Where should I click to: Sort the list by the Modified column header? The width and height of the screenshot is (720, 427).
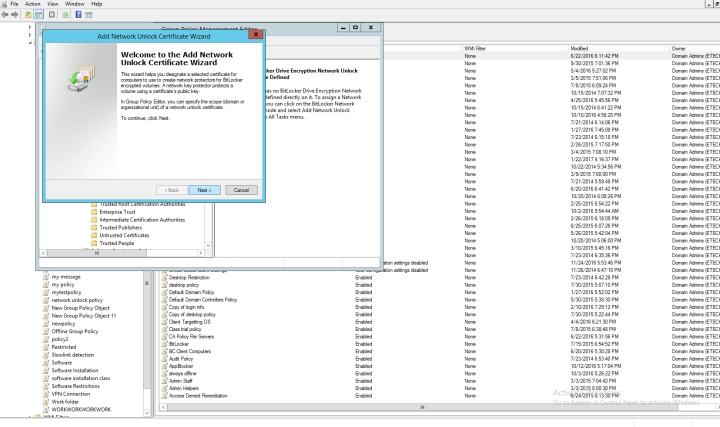tap(619, 48)
